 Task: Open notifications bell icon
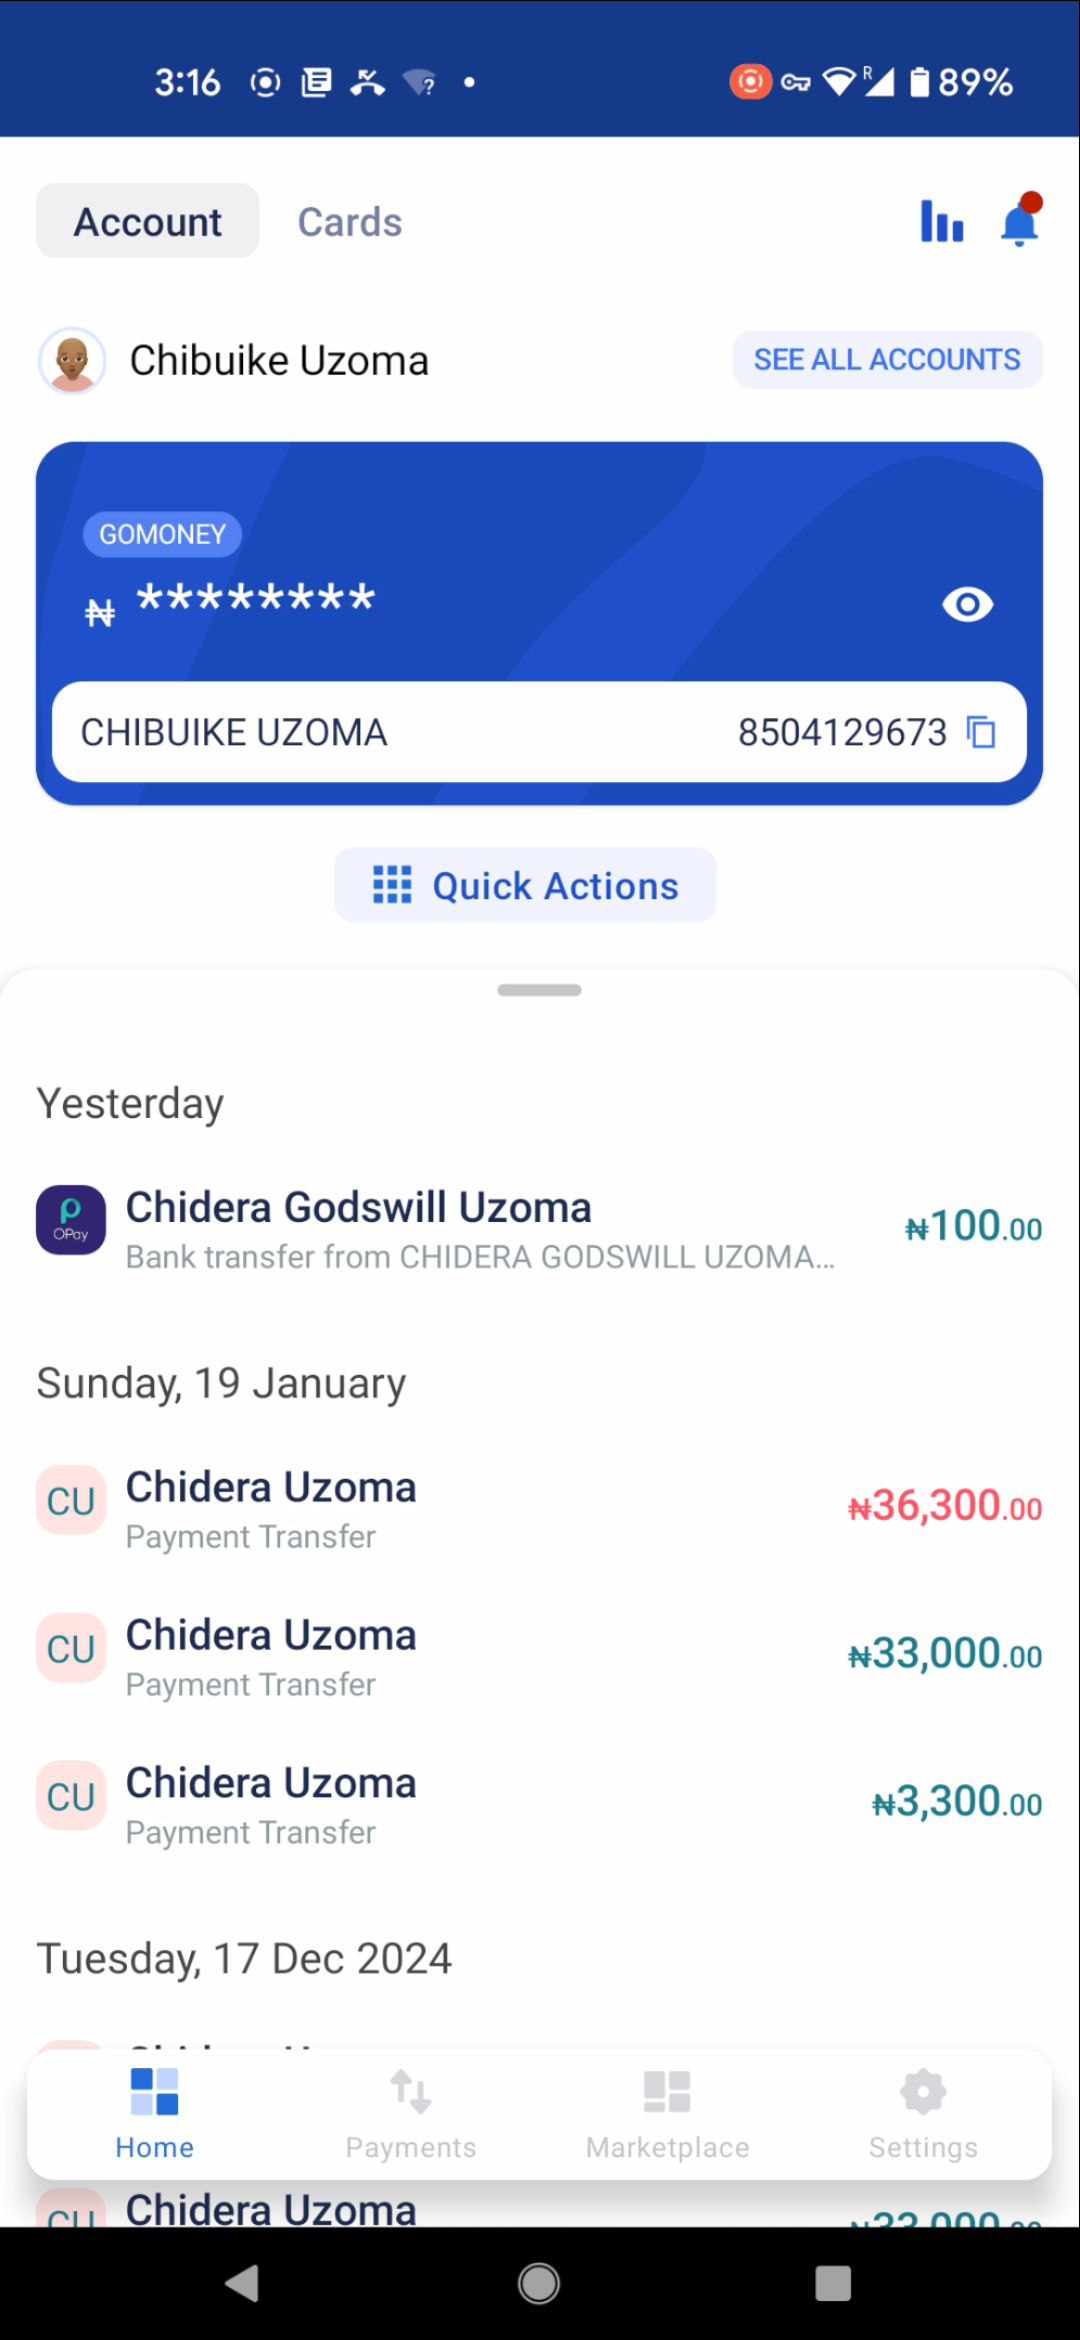pyautogui.click(x=1020, y=220)
